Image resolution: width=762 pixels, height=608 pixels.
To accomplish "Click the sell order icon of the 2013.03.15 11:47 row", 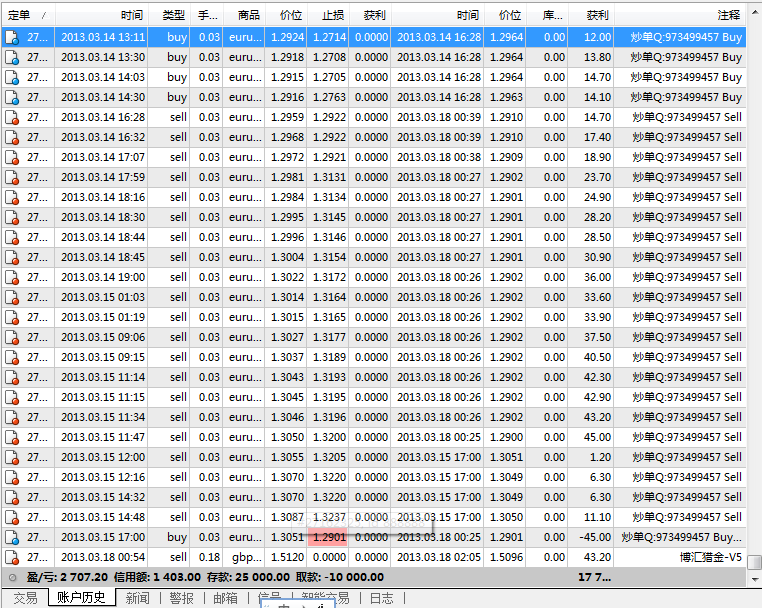I will click(12, 437).
